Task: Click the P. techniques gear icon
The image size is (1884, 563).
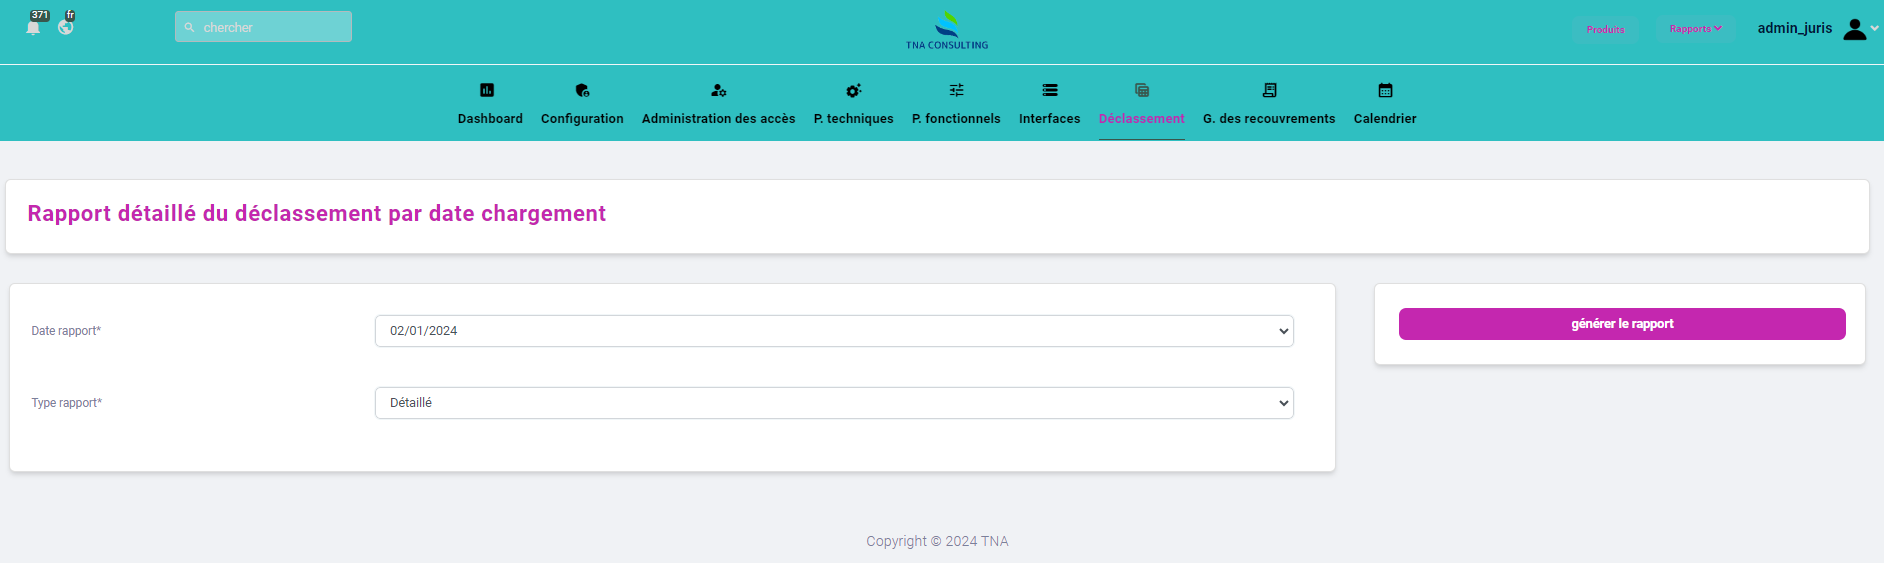Action: click(x=853, y=90)
